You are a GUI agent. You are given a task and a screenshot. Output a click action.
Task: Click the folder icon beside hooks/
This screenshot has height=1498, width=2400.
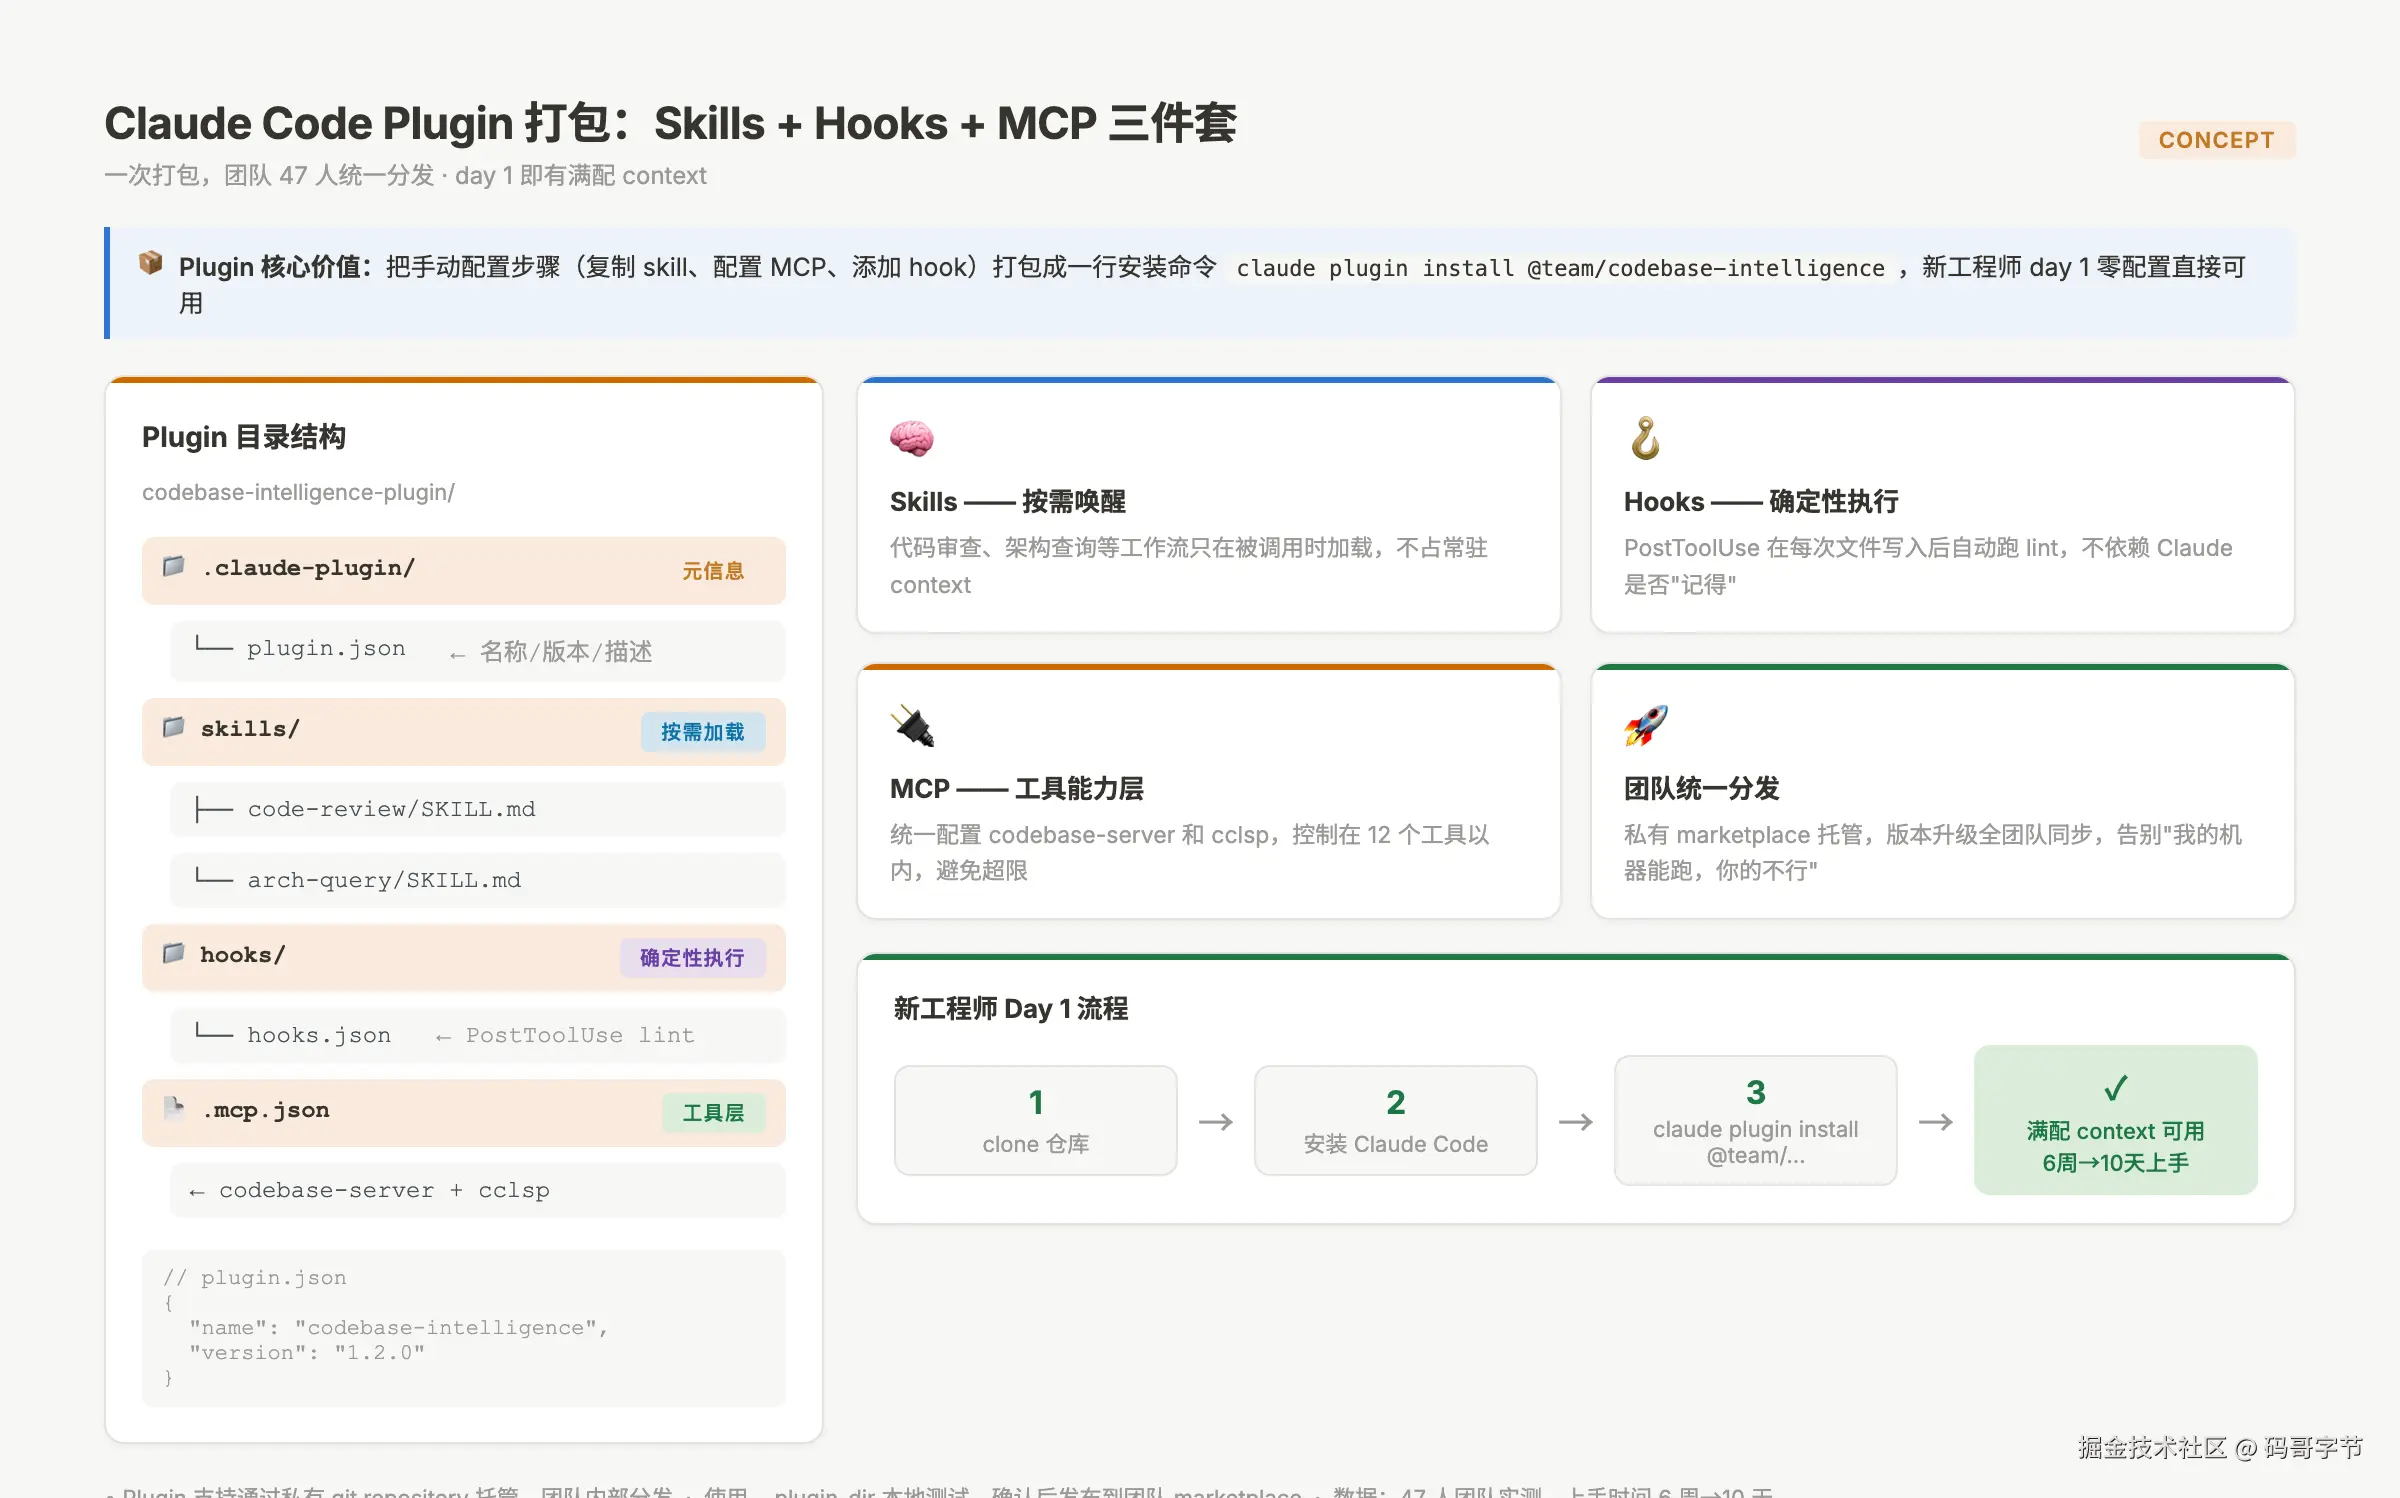click(174, 954)
